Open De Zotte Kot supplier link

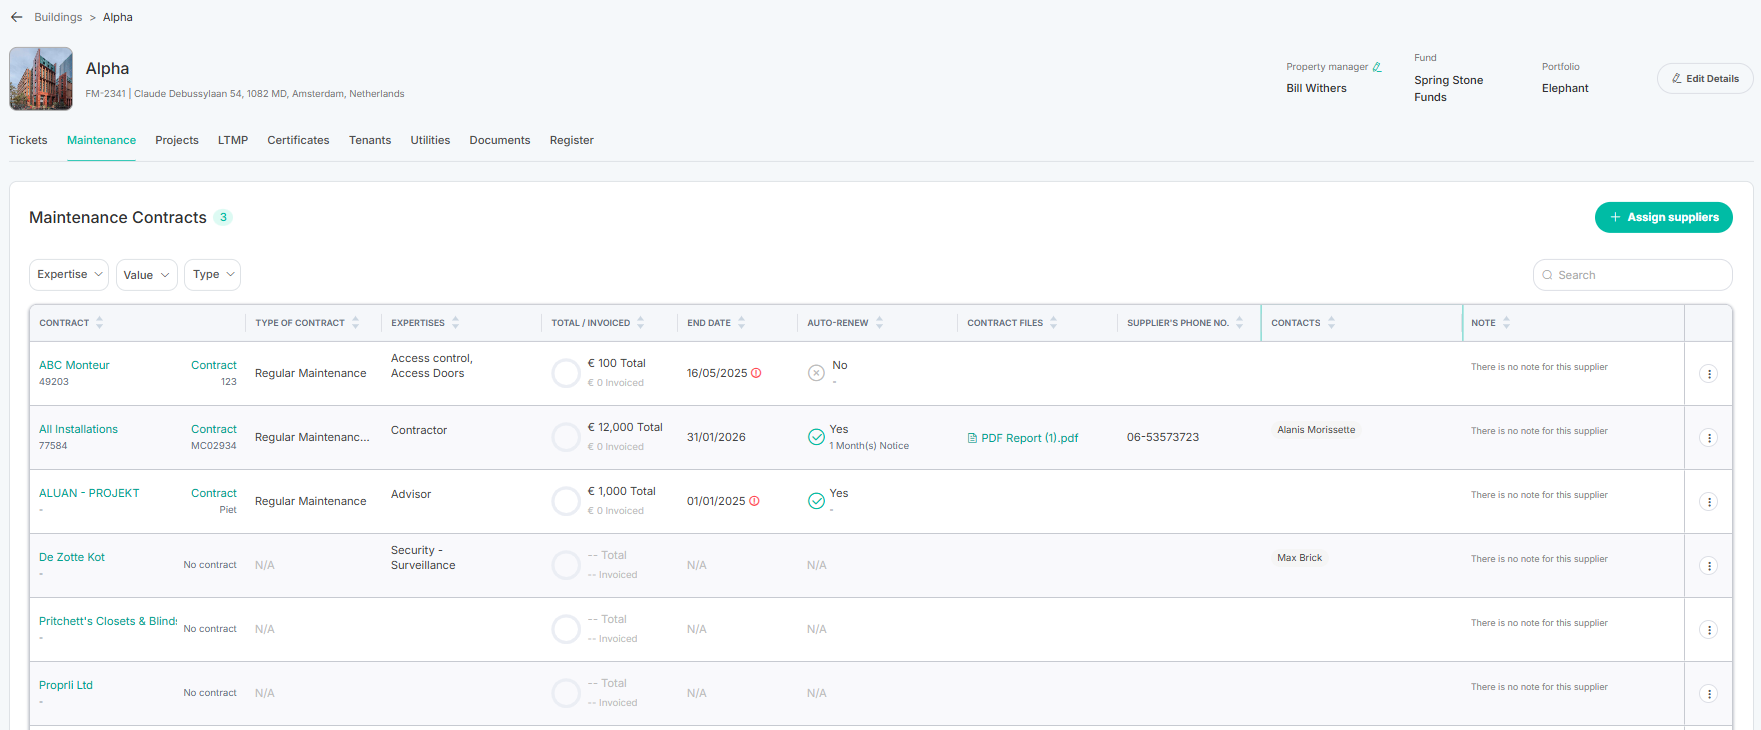coord(72,557)
